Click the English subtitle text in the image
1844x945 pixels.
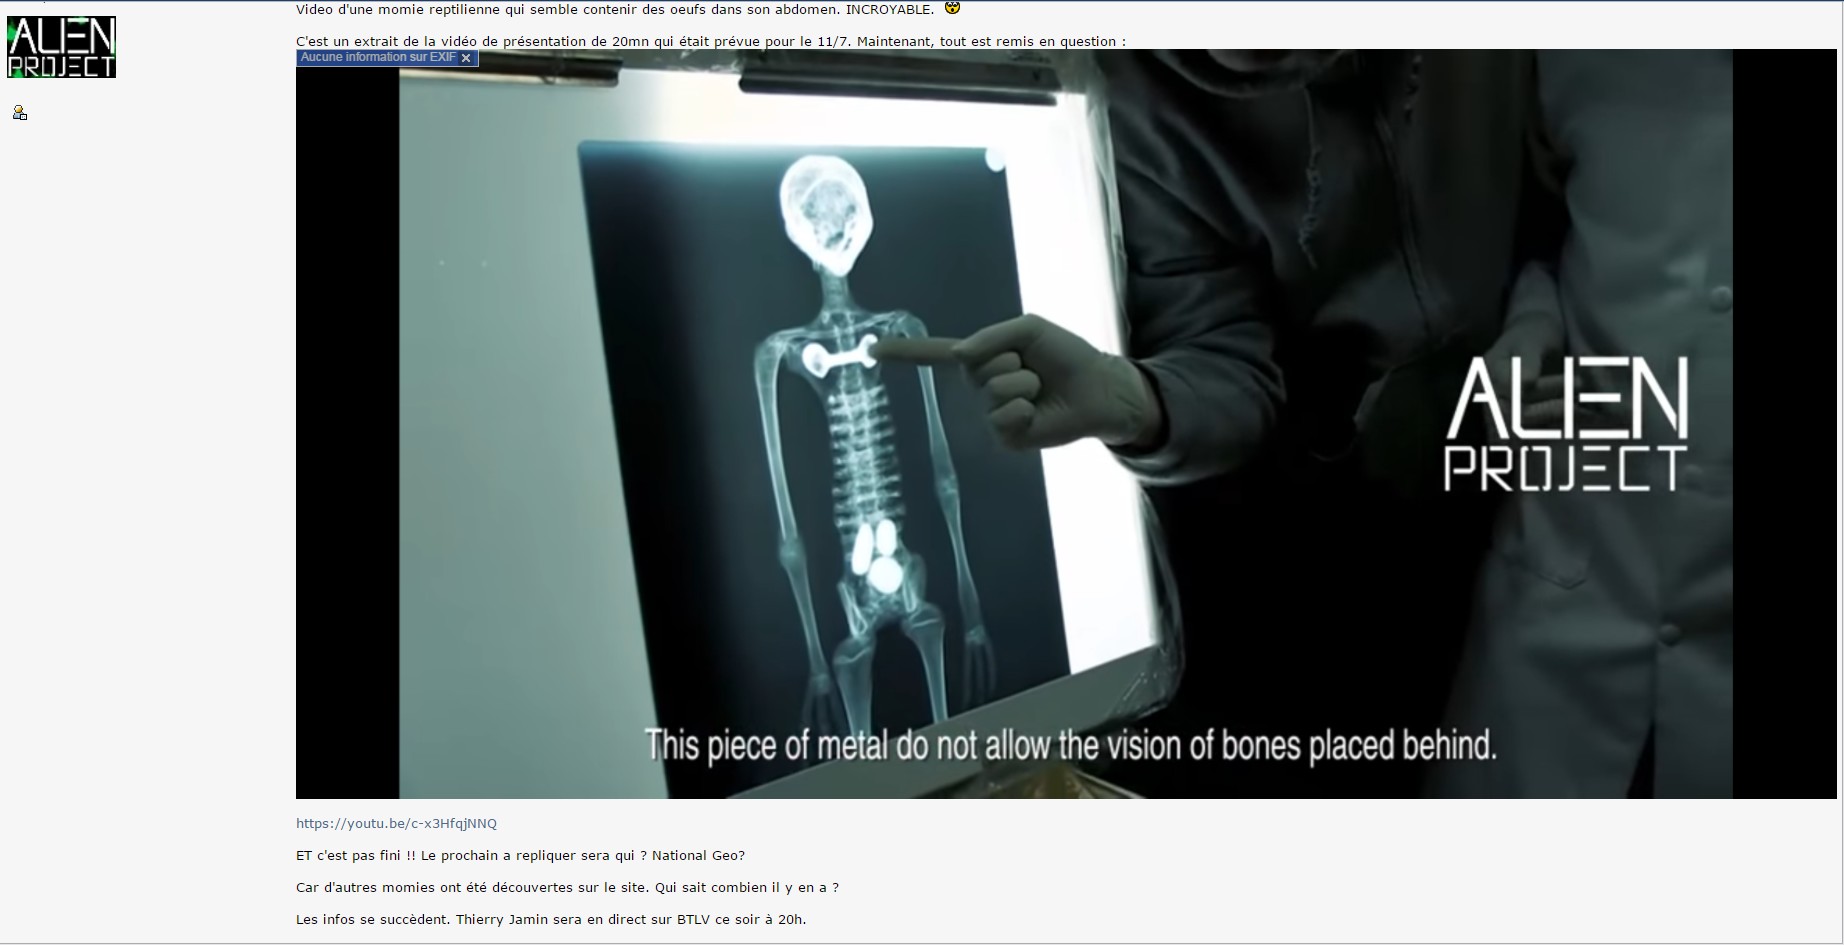(x=1070, y=746)
